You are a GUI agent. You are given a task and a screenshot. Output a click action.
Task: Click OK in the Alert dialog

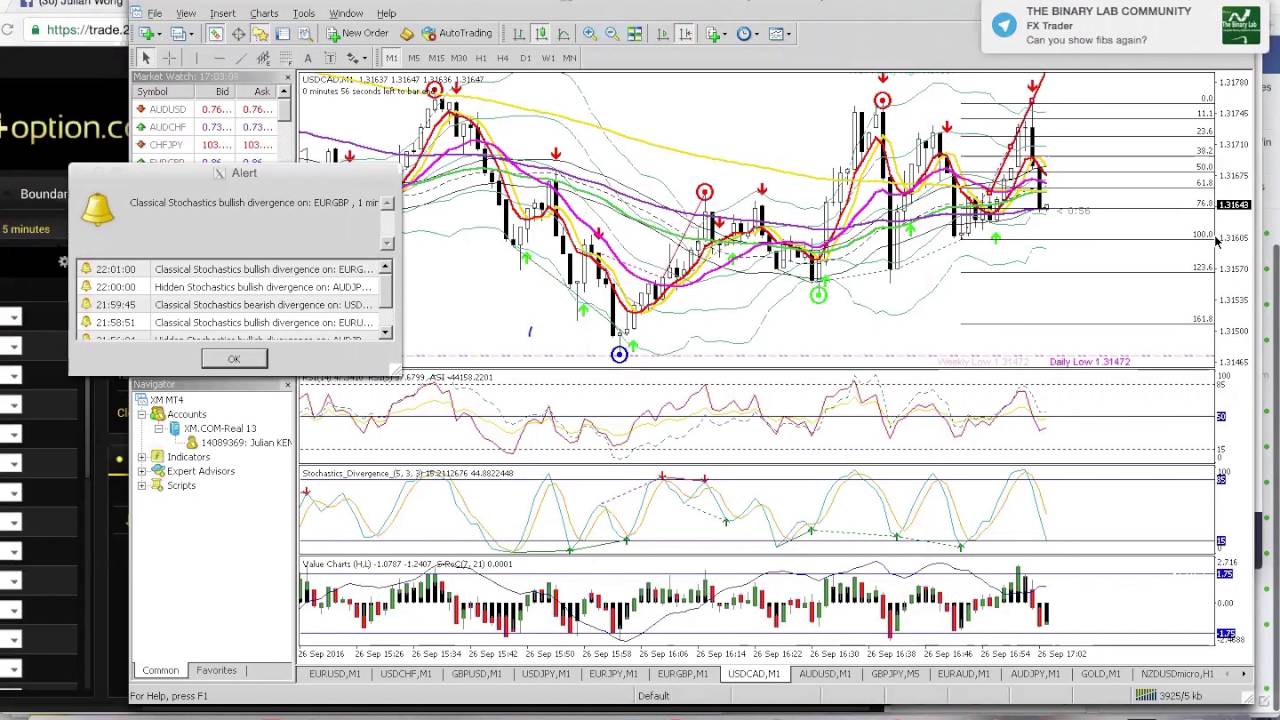(234, 359)
